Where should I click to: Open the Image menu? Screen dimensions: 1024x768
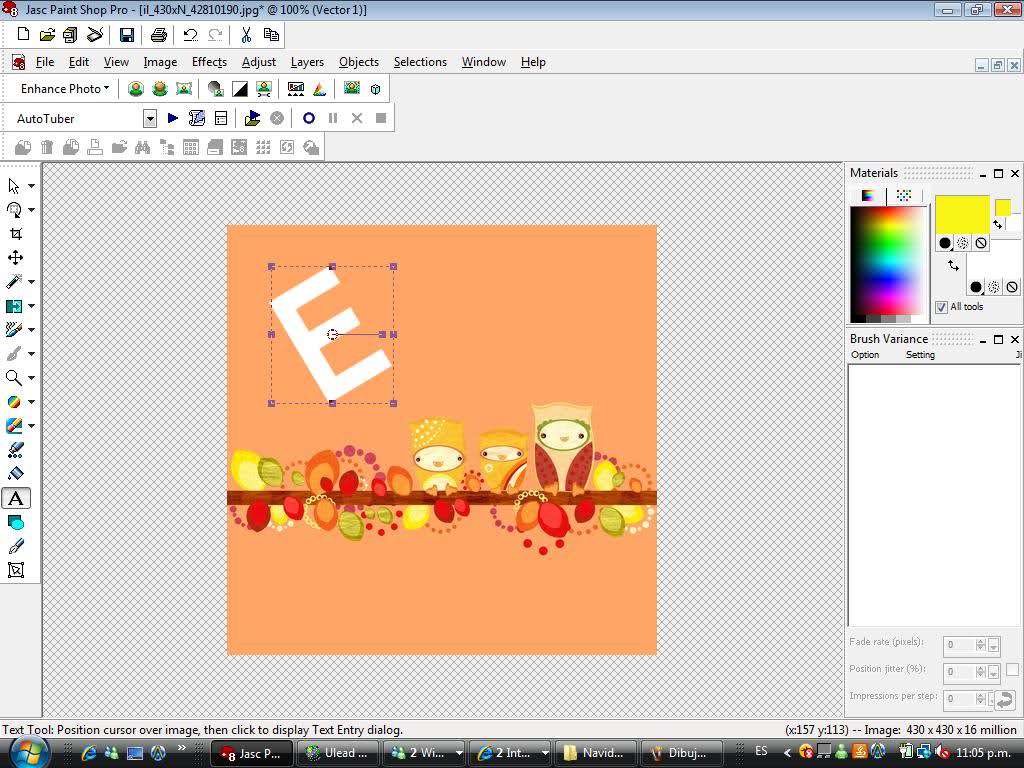pos(160,62)
